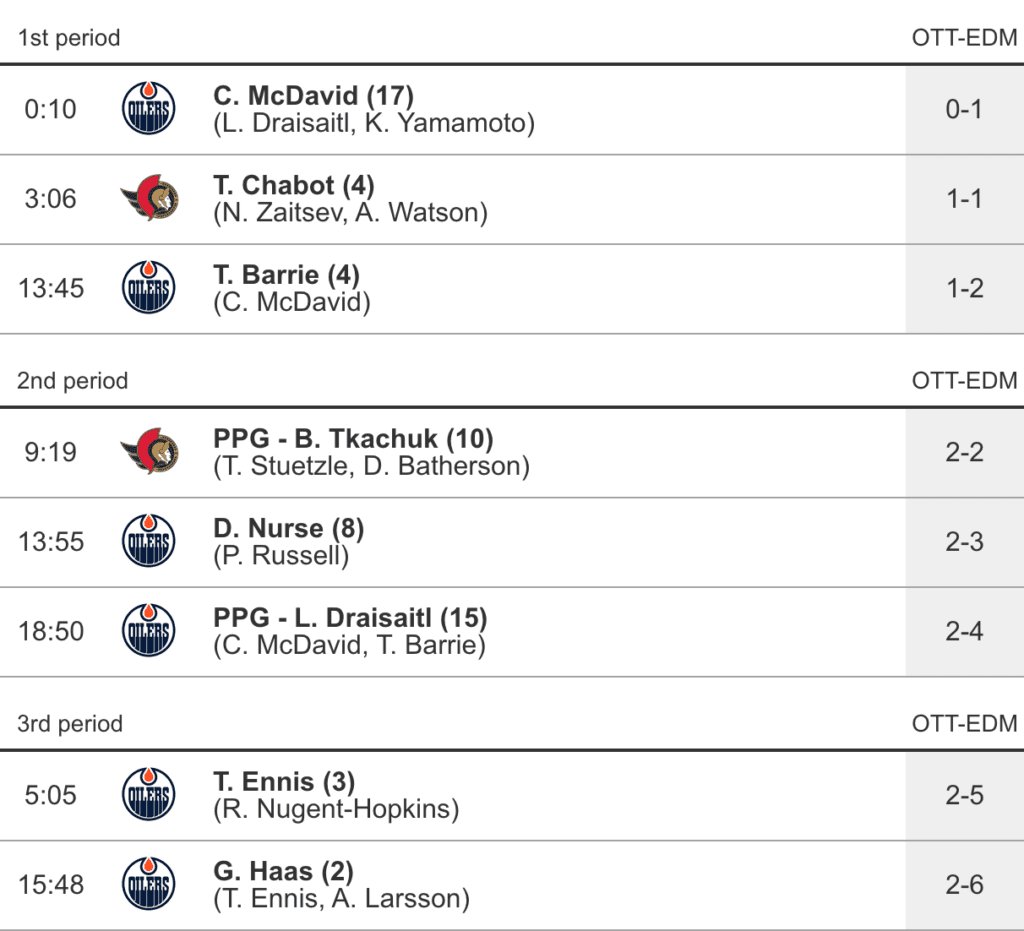Click the 3rd period header

click(70, 724)
